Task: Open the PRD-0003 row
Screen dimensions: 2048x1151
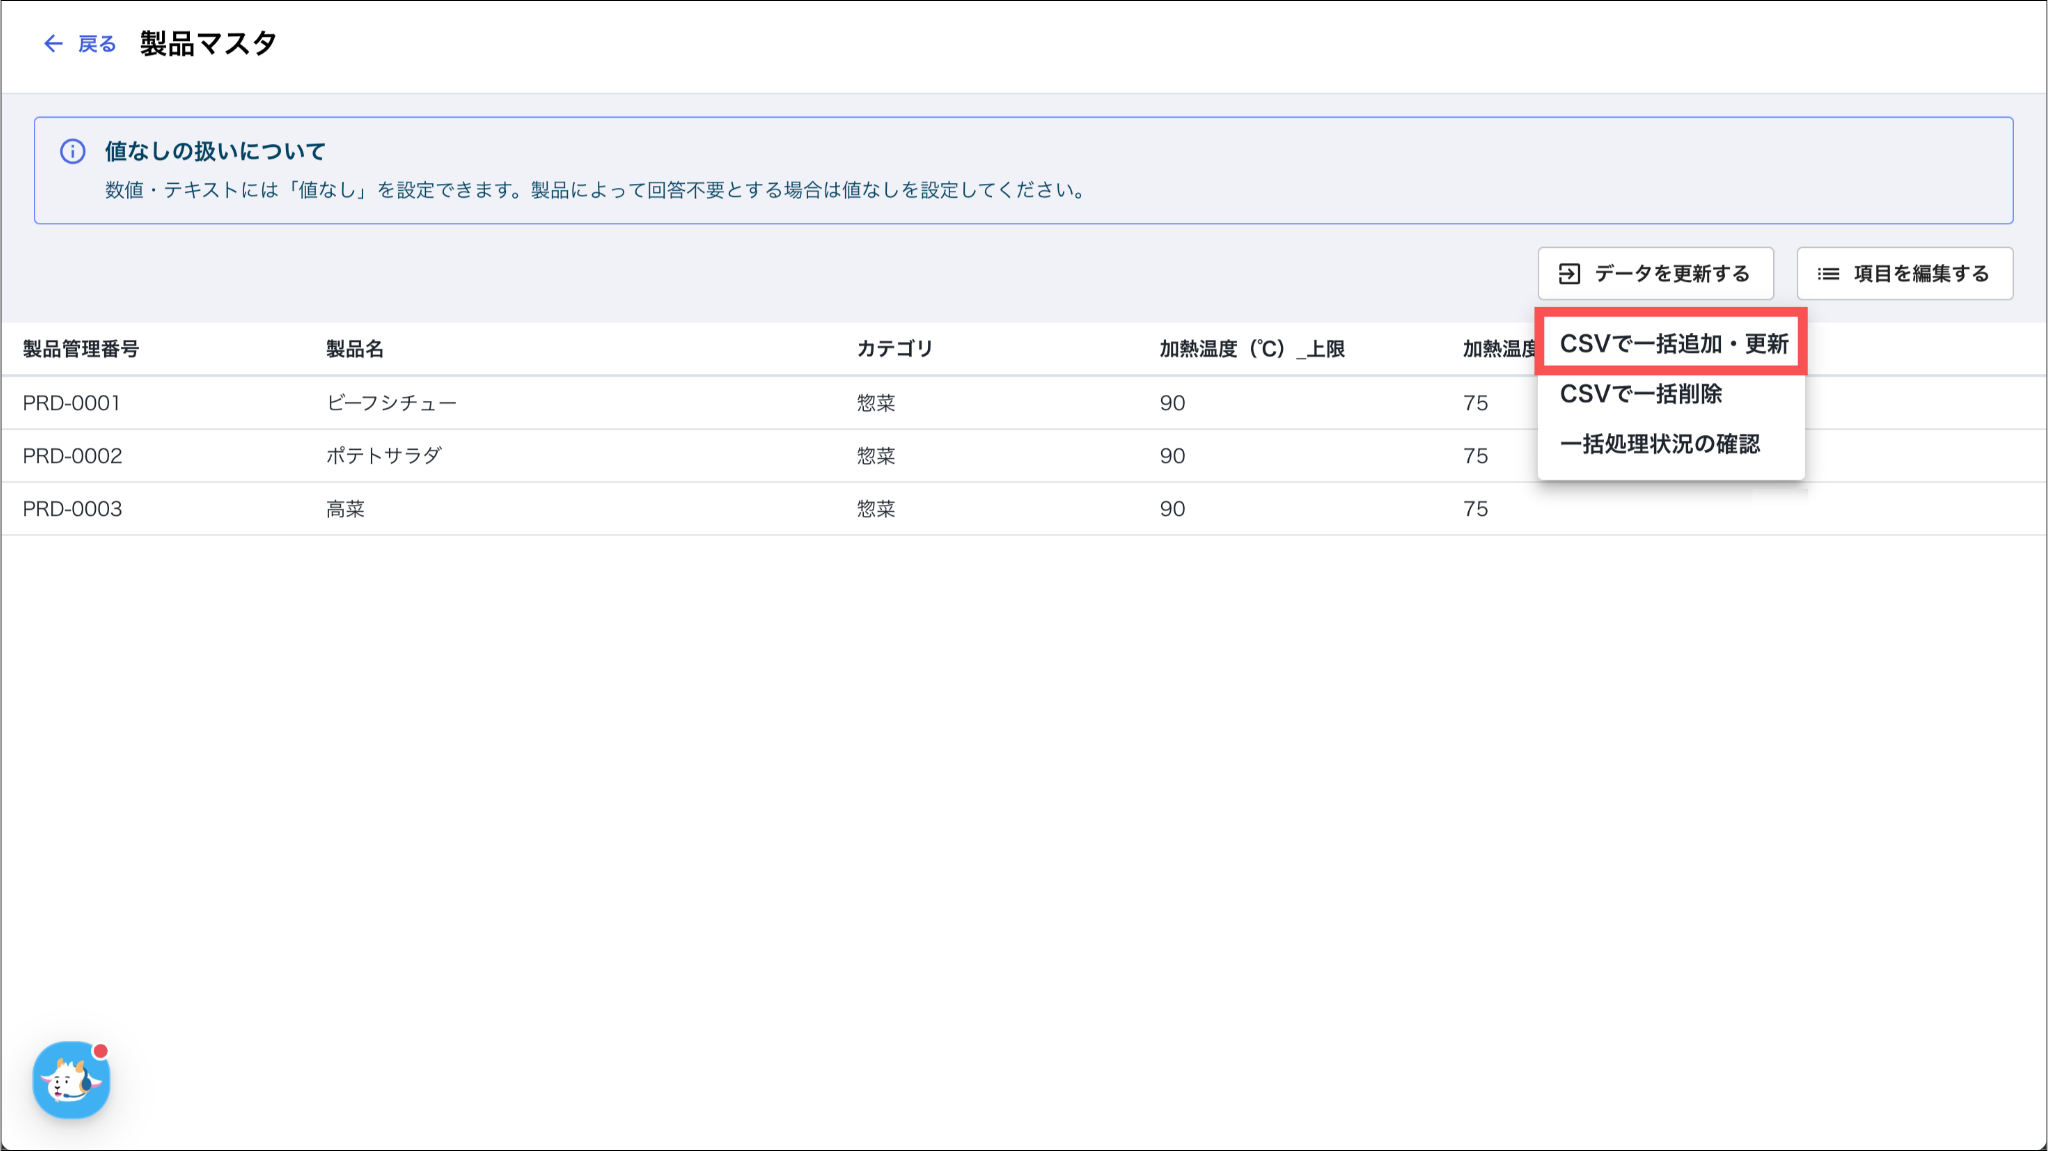Action: (72, 509)
